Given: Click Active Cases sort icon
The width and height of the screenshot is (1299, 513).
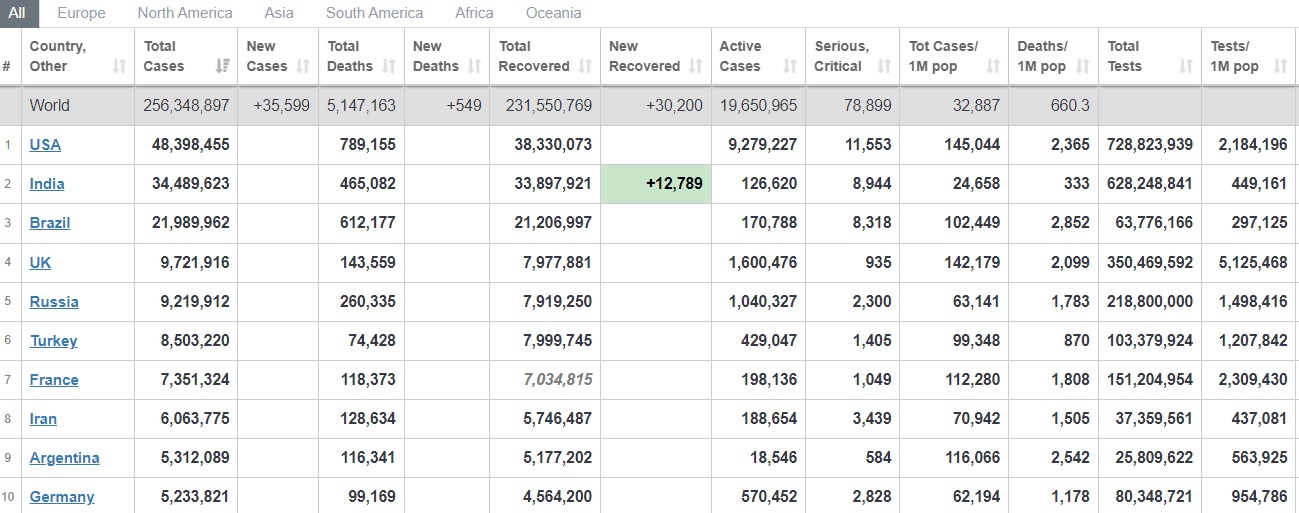Looking at the screenshot, I should 790,67.
